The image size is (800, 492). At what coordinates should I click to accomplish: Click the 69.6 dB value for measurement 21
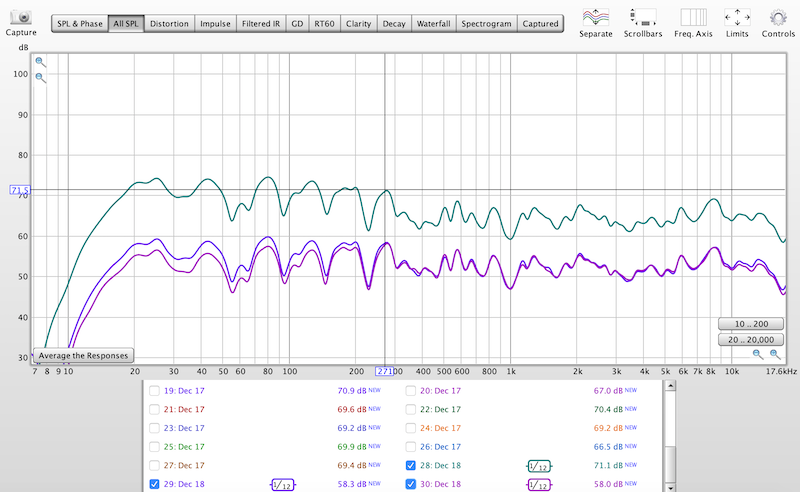click(x=352, y=409)
